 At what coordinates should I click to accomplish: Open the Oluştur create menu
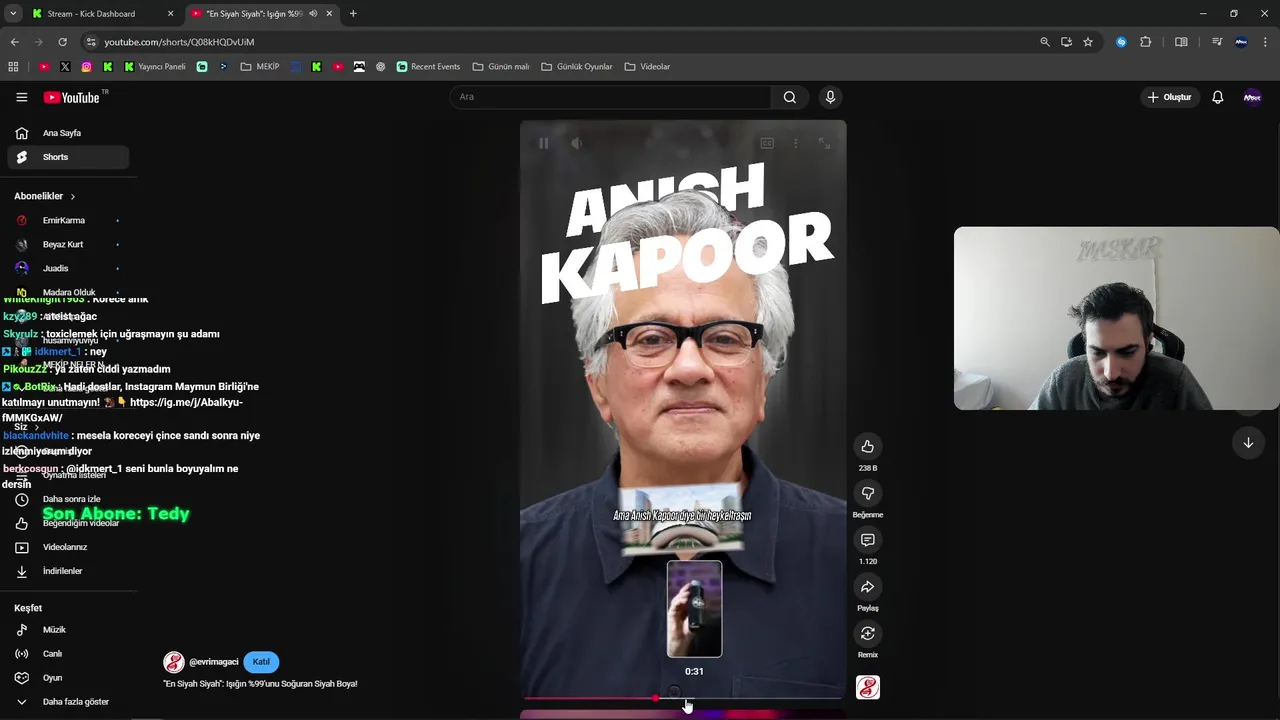click(x=1170, y=97)
